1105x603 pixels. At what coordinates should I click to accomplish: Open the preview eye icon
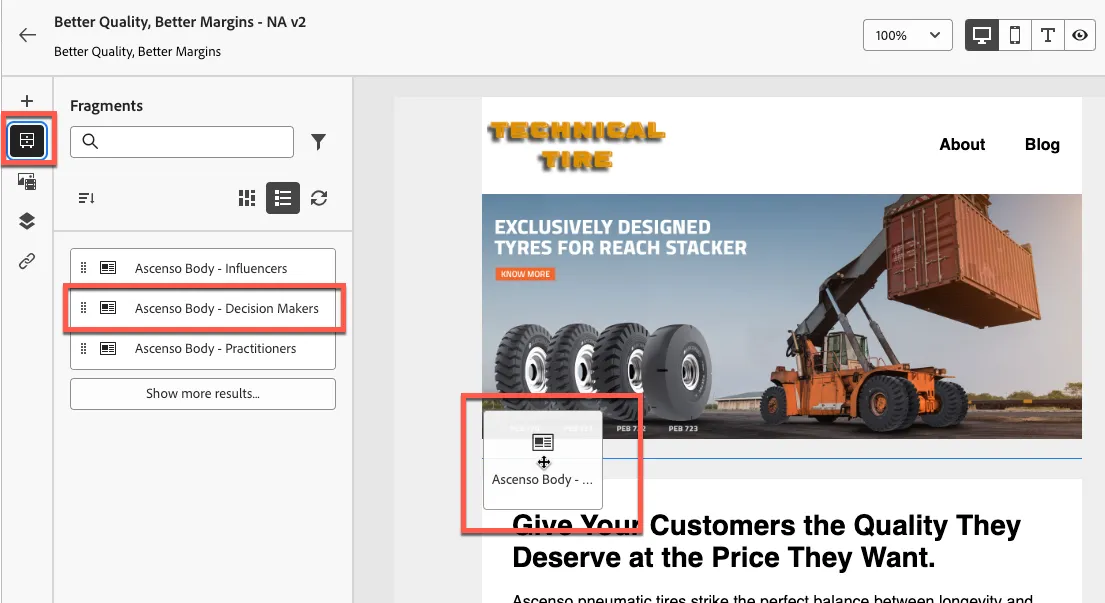point(1080,35)
